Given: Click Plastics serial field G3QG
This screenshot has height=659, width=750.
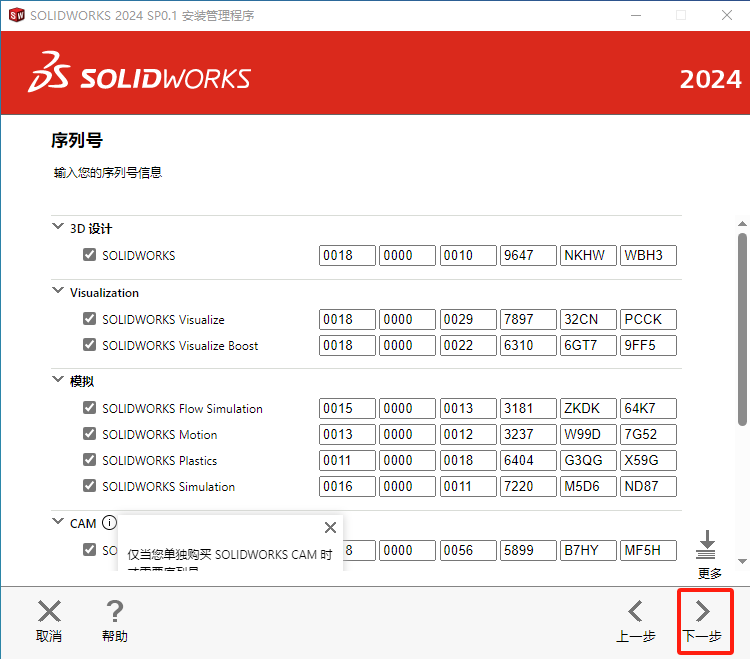Looking at the screenshot, I should tap(588, 460).
